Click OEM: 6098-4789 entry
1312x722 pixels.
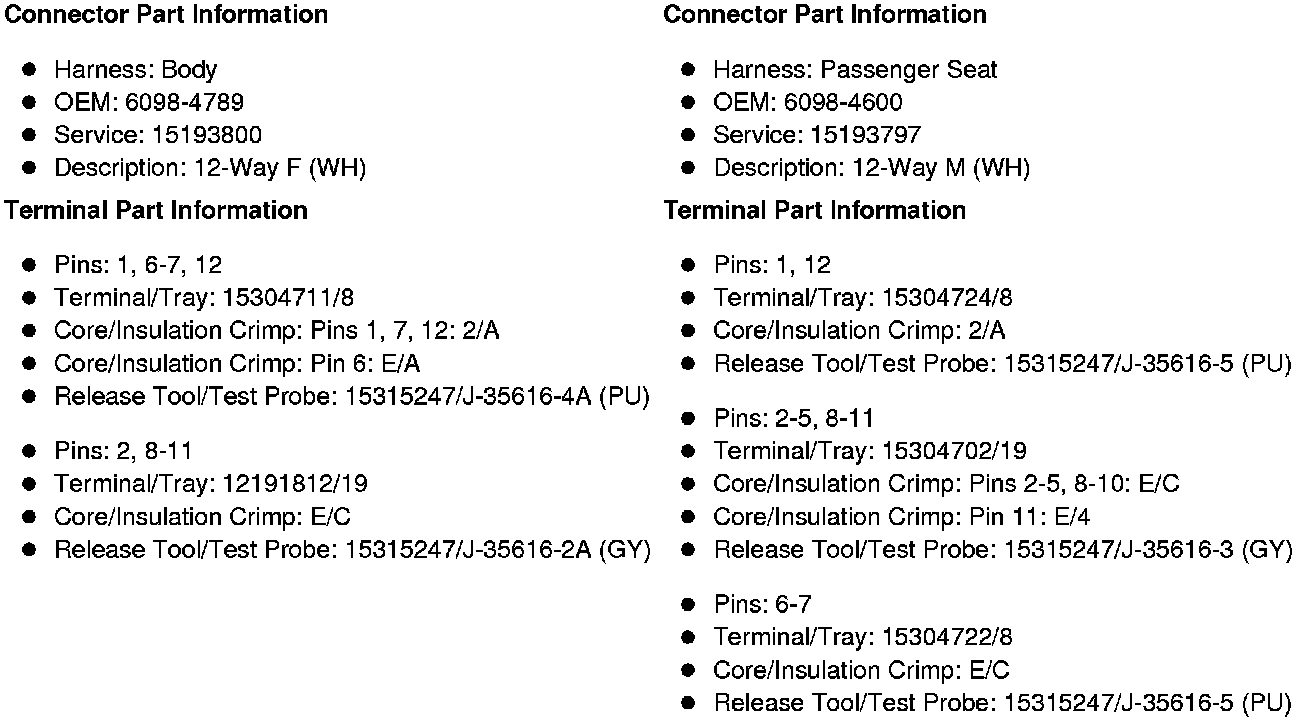click(149, 103)
